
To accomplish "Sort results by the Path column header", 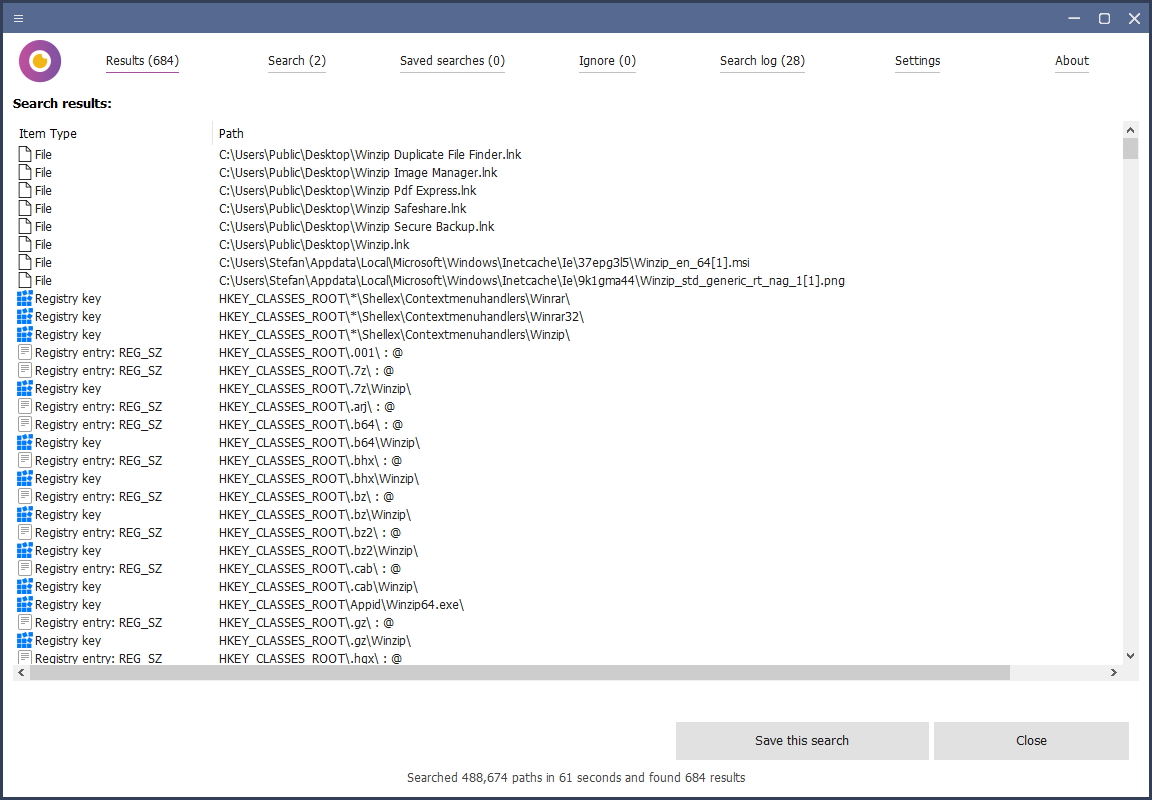I will 231,134.
